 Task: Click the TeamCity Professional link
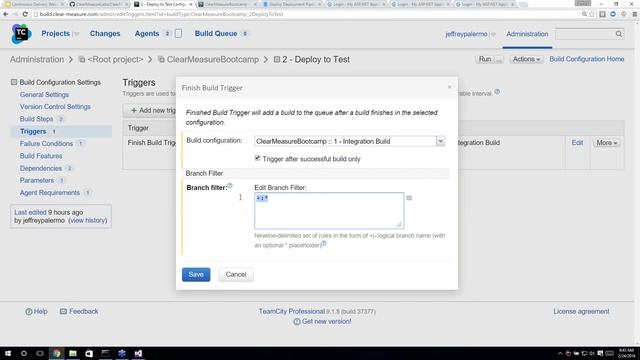(x=291, y=311)
